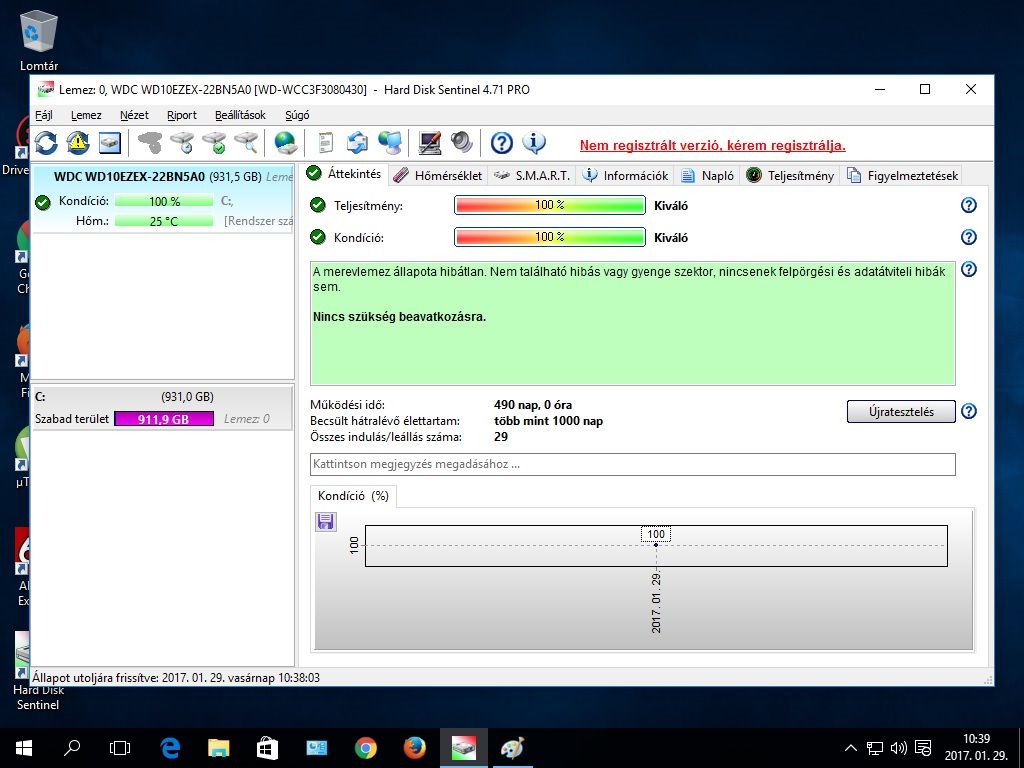Click the blue question mark toolbar icon
This screenshot has width=1024, height=768.
tap(502, 142)
